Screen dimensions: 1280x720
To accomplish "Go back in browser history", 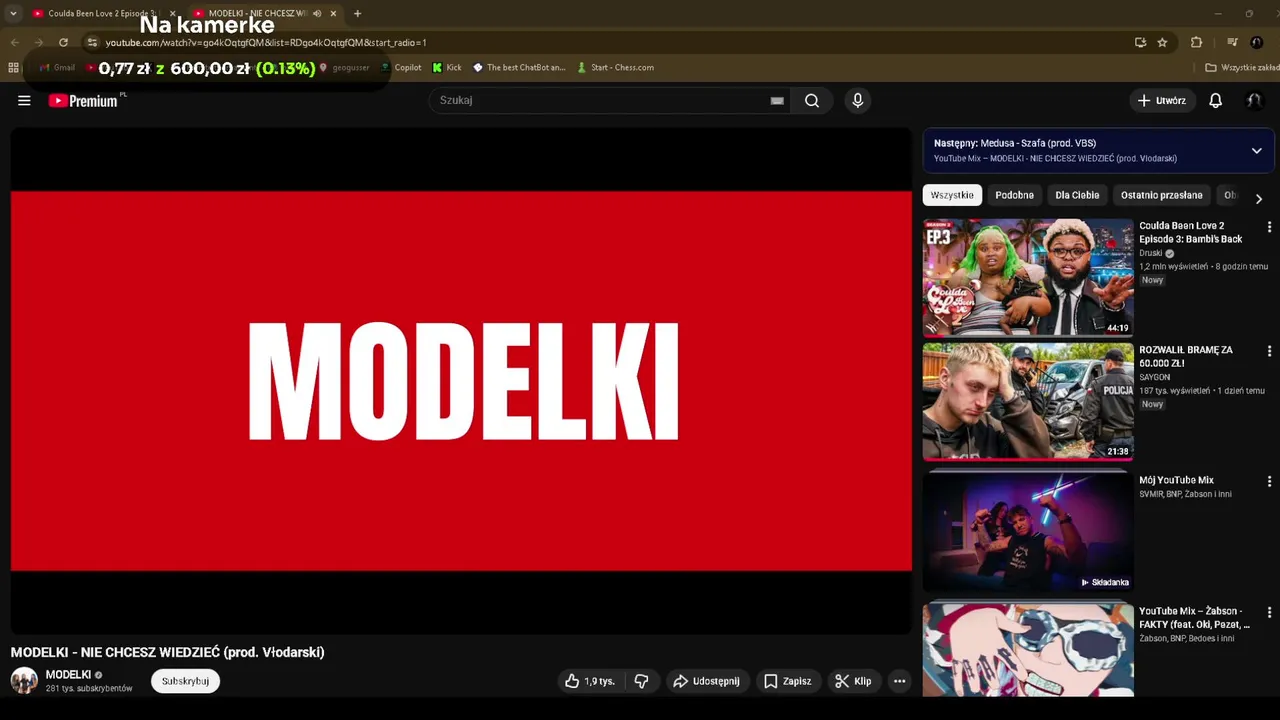I will tap(14, 42).
